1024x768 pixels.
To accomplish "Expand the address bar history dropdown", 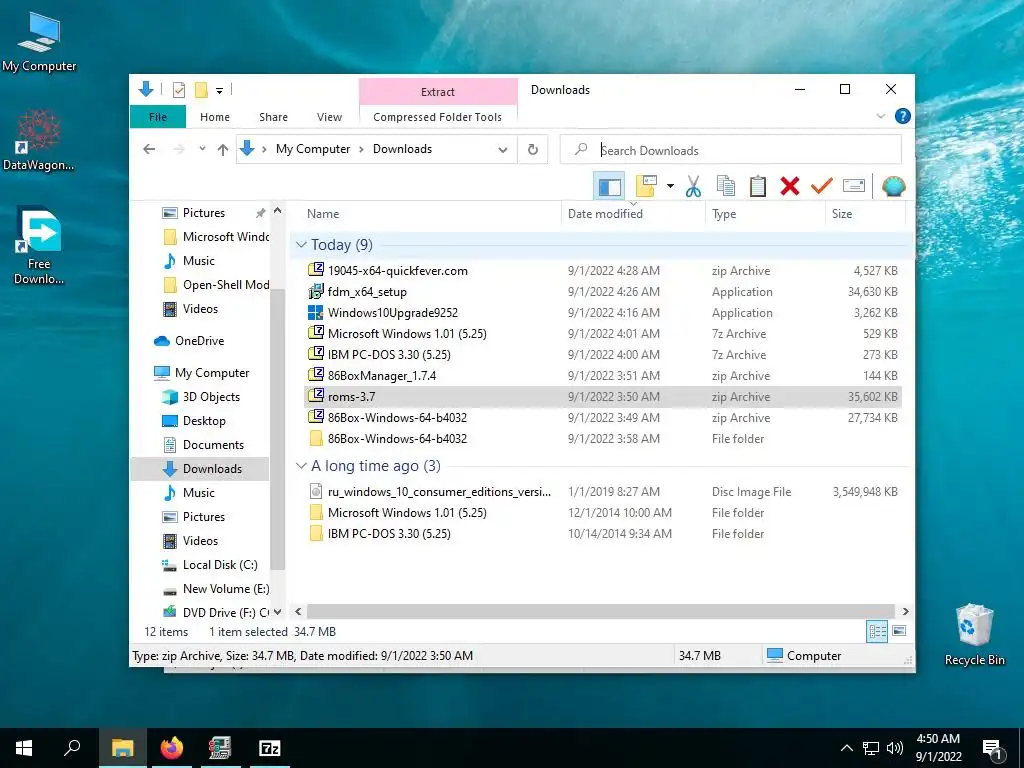I will coord(503,150).
